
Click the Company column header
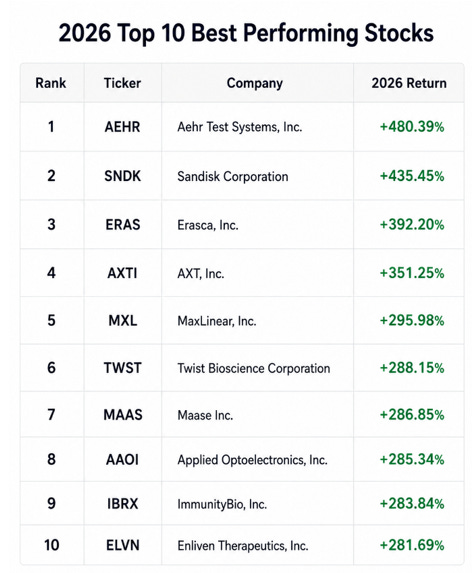tap(255, 83)
